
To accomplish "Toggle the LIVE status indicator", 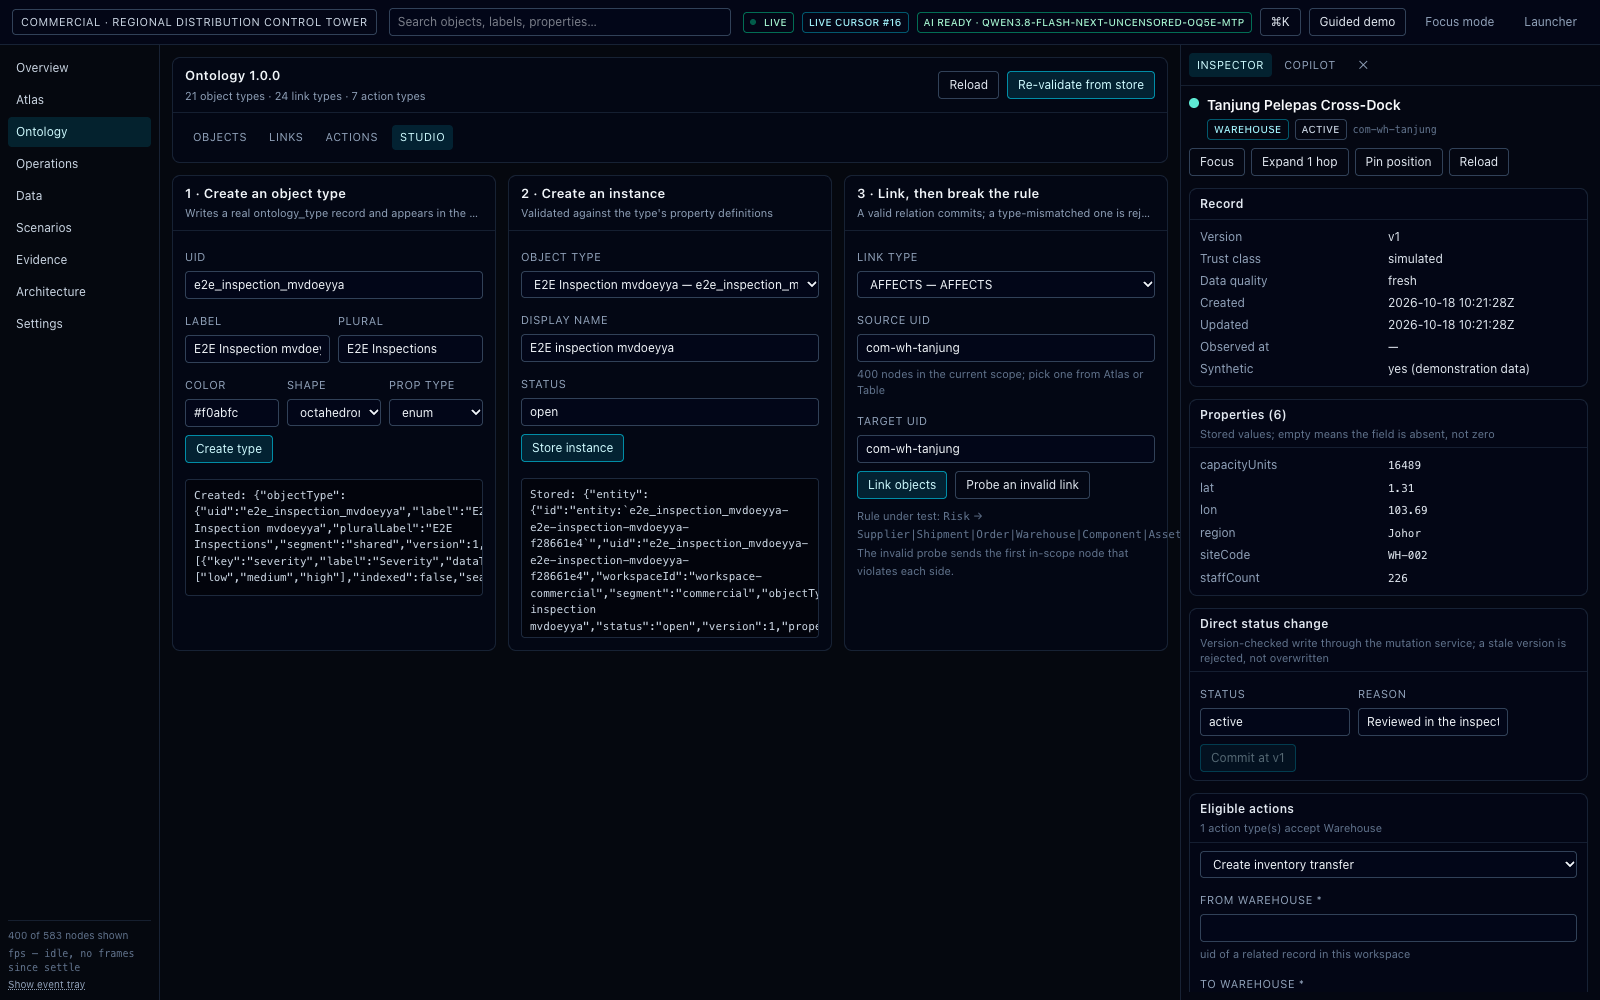I will point(769,22).
